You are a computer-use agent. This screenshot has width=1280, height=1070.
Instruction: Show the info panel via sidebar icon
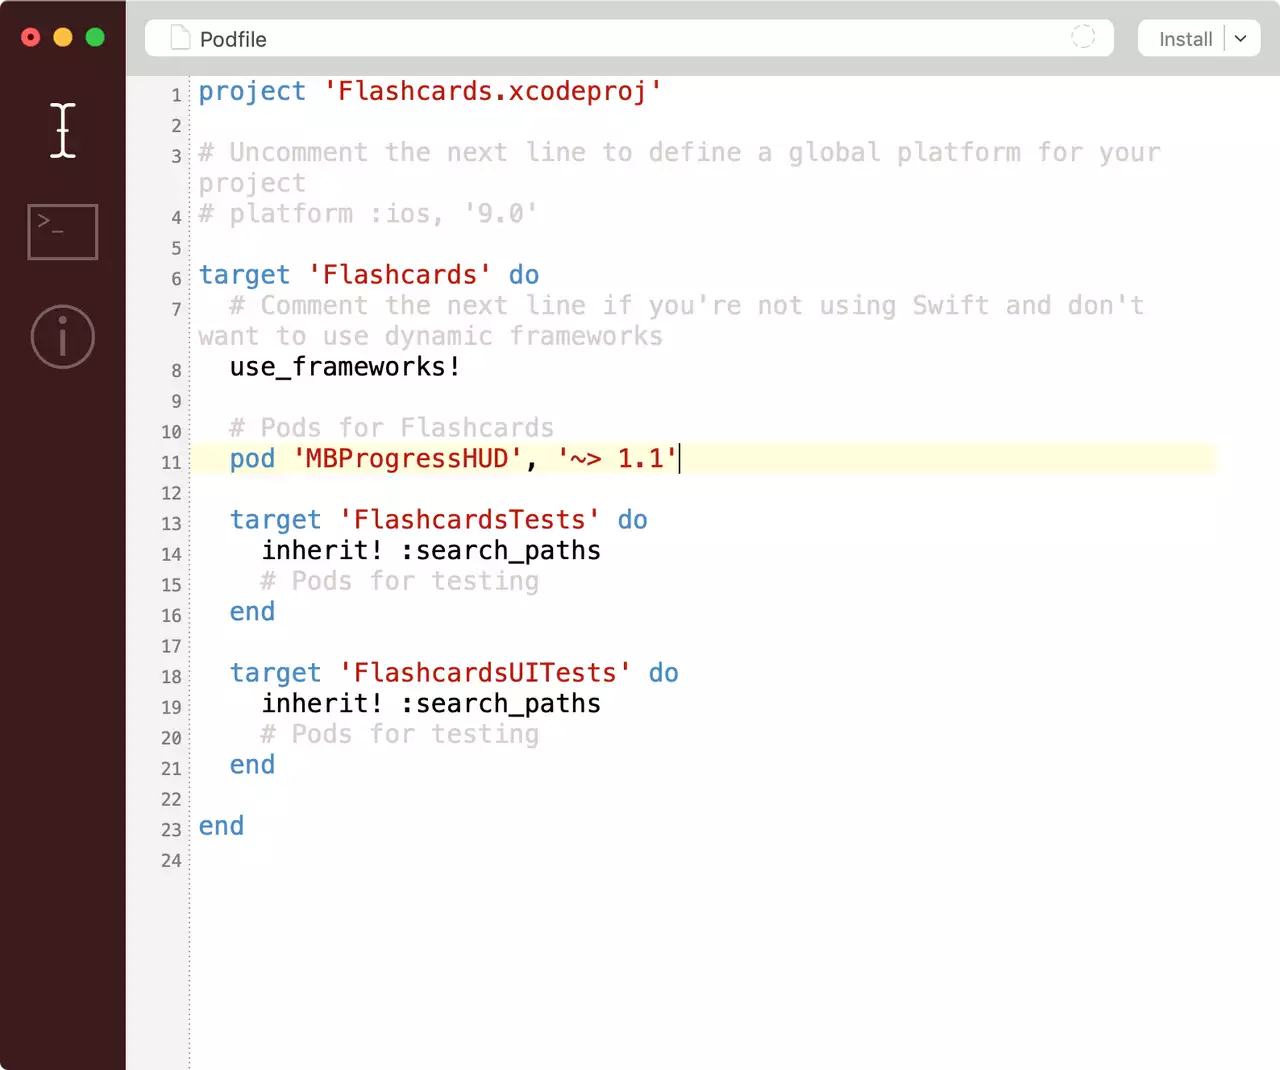(63, 336)
